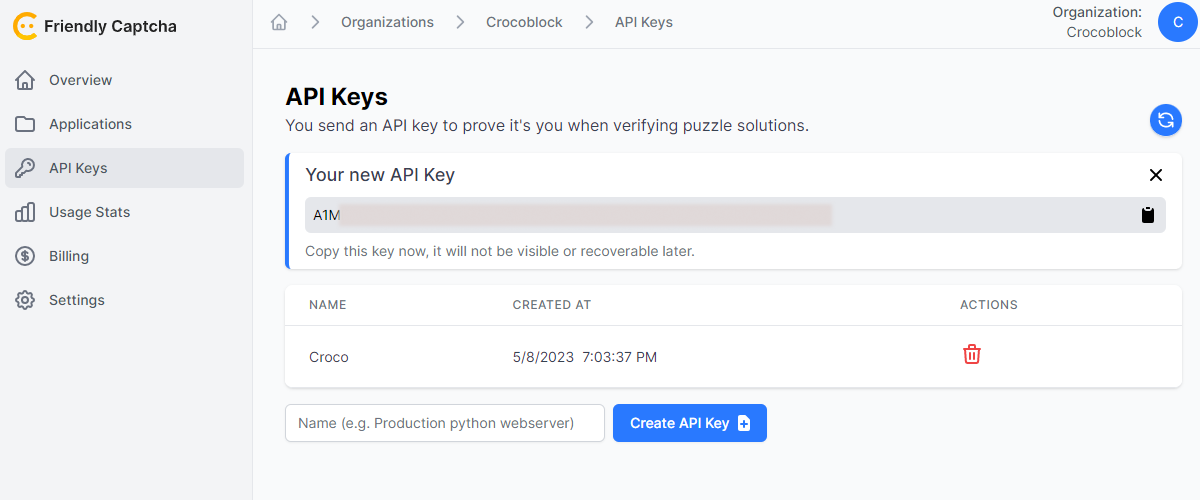This screenshot has height=500, width=1200.
Task: Open the user avatar C menu
Action: click(x=1178, y=22)
